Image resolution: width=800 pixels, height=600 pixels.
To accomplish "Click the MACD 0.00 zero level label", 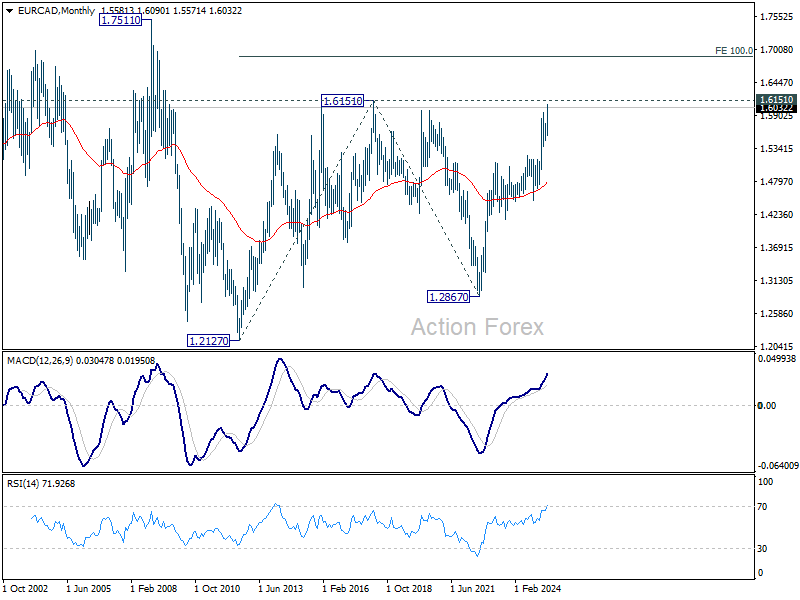I will pos(767,406).
